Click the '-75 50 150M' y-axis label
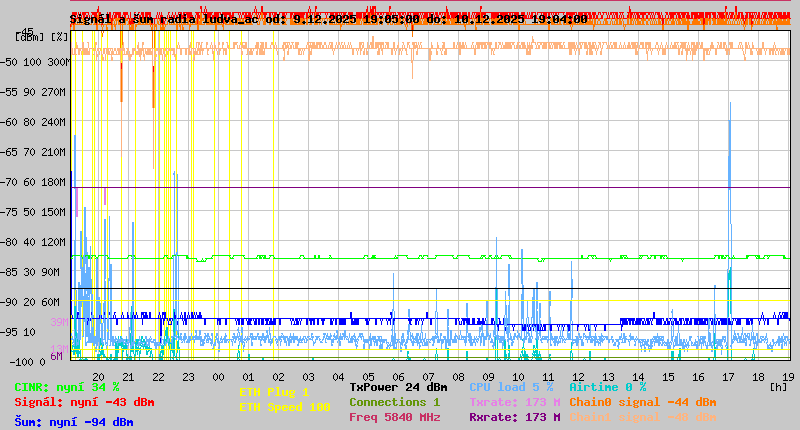800x430 pixels. (33, 212)
